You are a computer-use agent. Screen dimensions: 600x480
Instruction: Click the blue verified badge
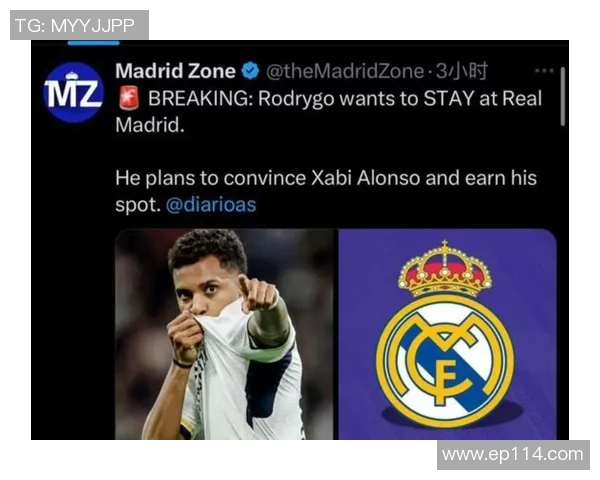(x=250, y=71)
